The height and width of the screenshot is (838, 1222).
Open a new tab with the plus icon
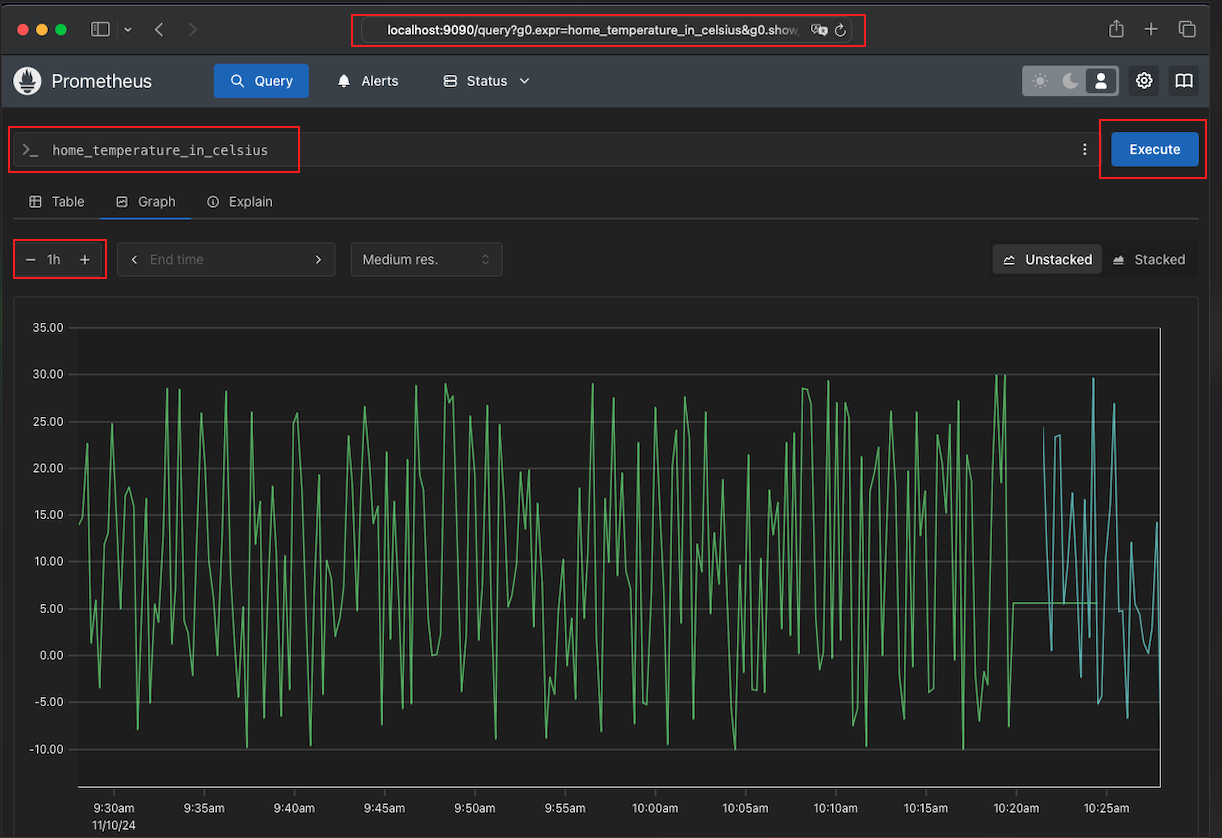(1151, 29)
